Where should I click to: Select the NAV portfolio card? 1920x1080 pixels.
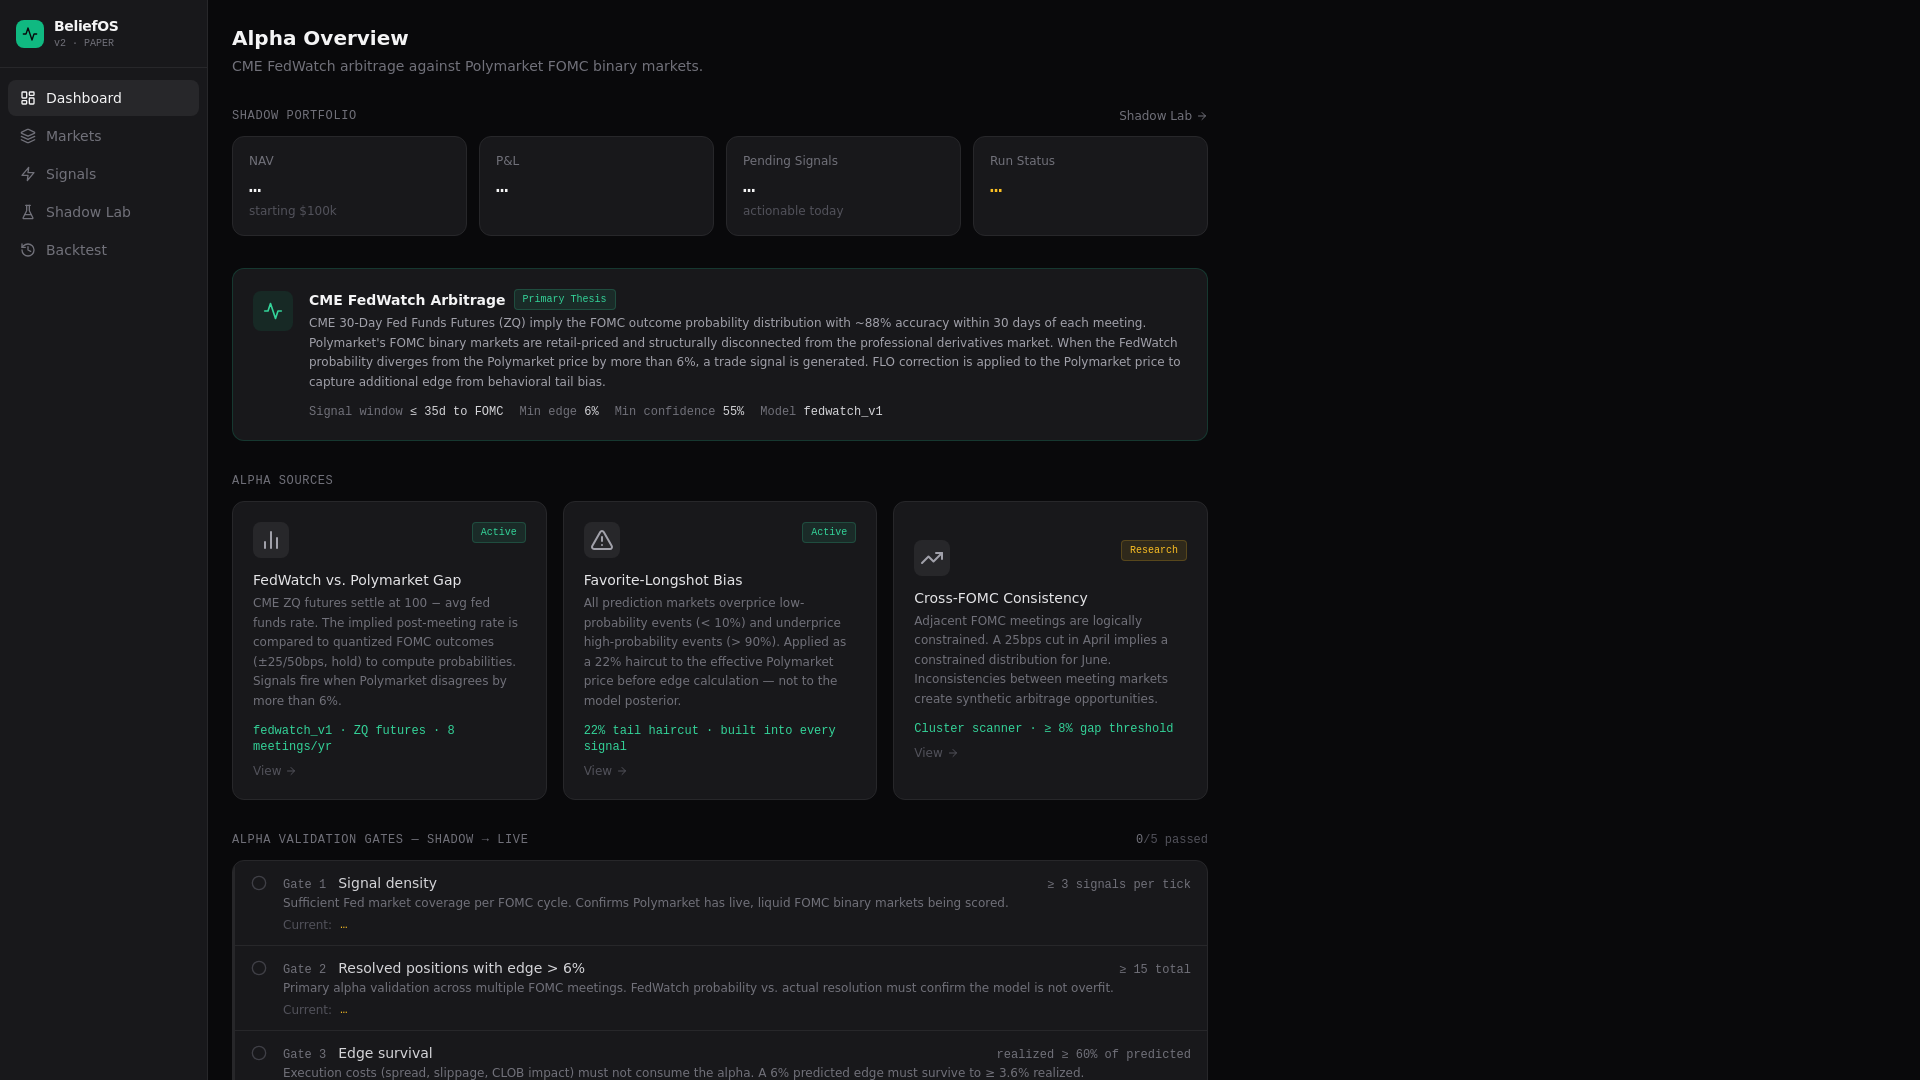tap(349, 186)
